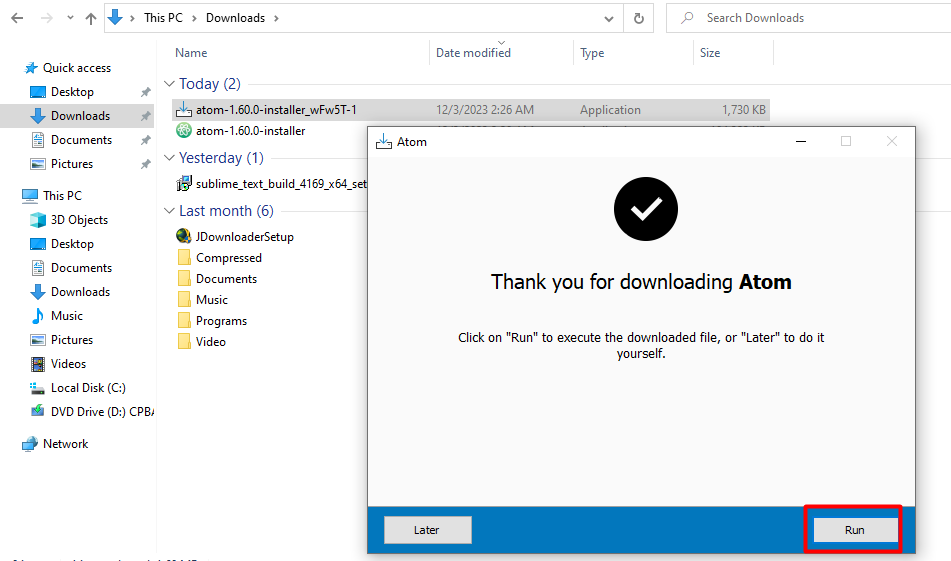
Task: Select Downloads in the address breadcrumb
Action: 235,18
